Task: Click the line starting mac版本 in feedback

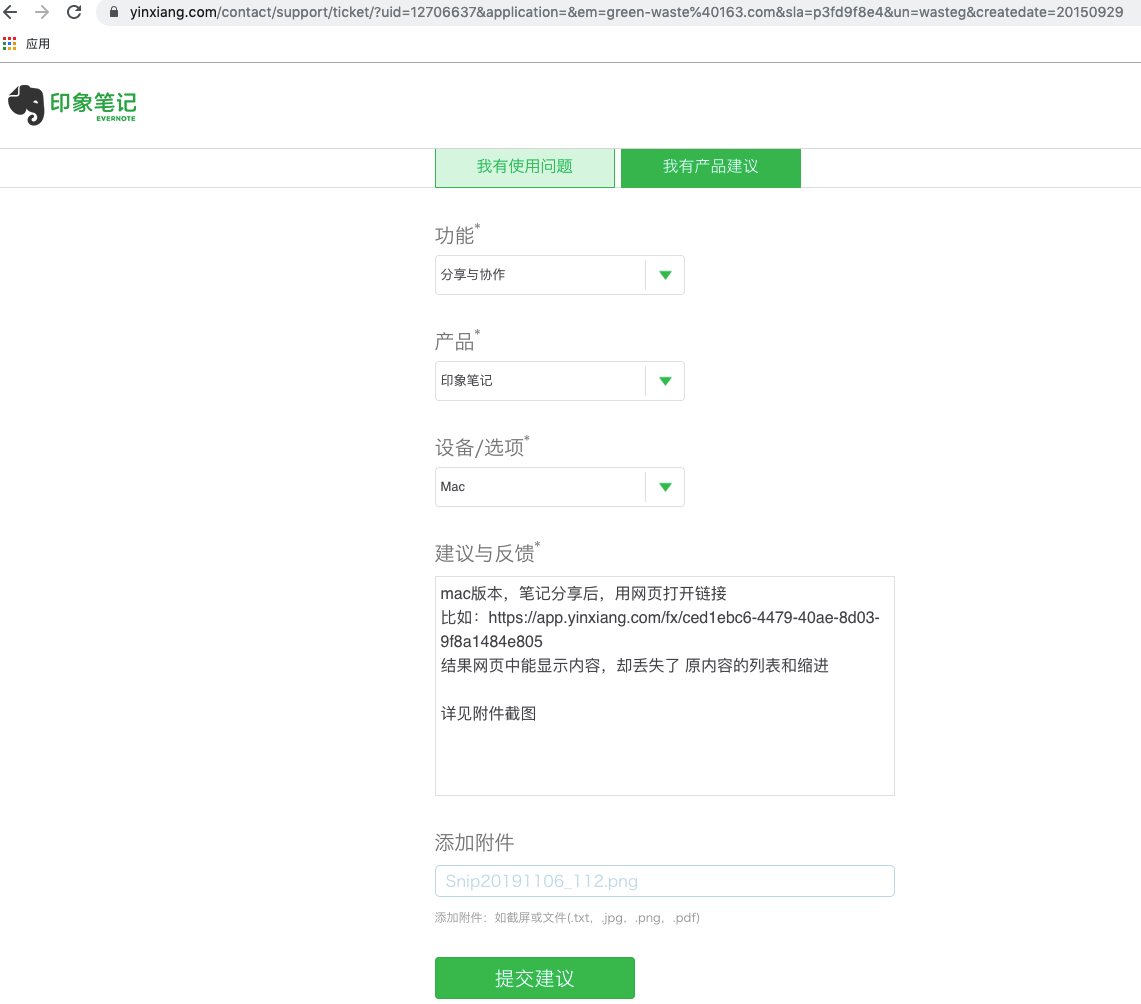Action: tap(584, 594)
